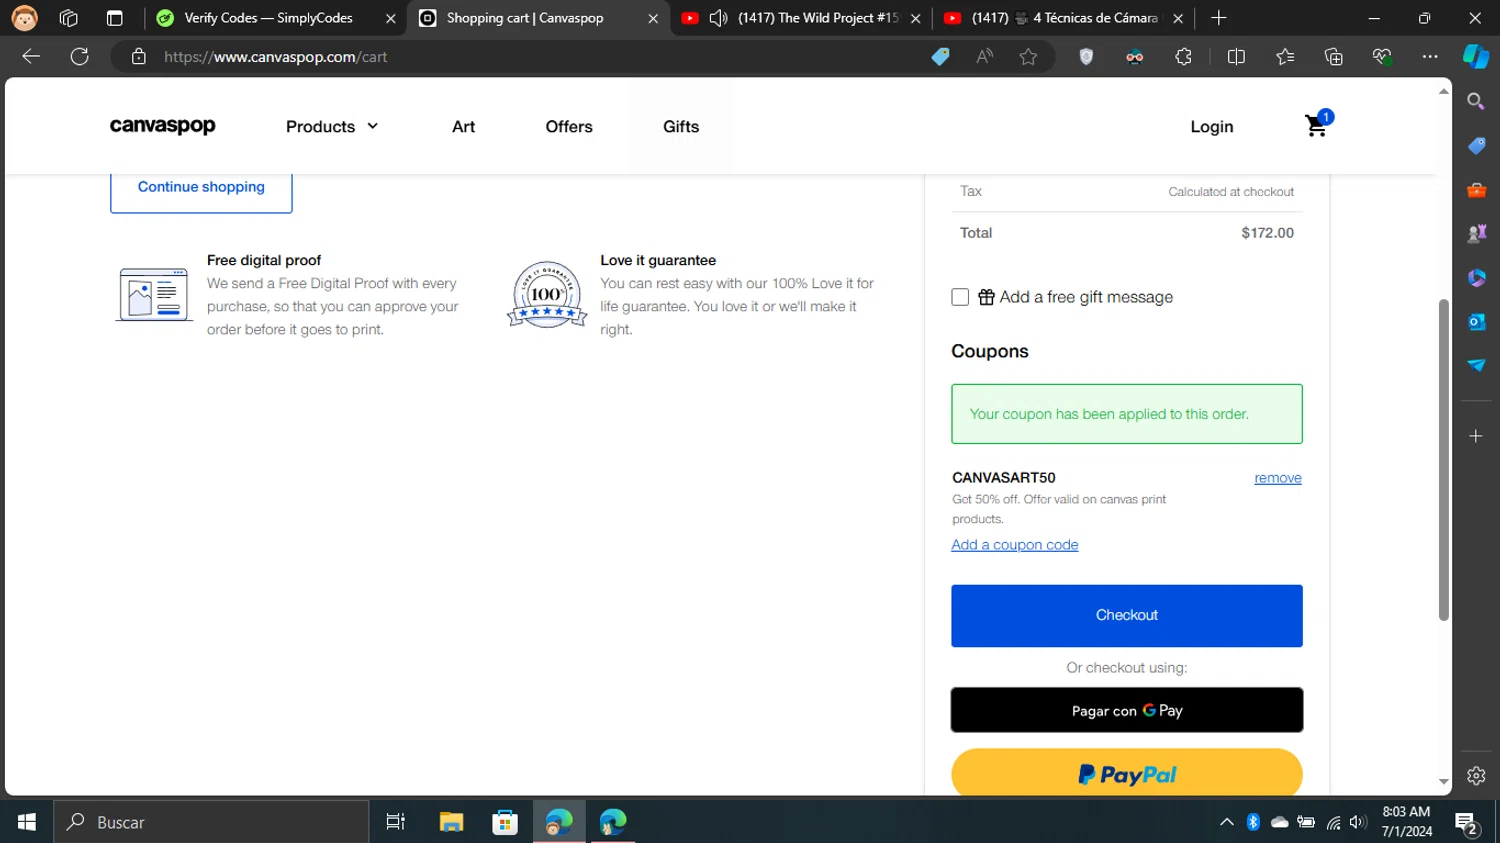Screen dimensions: 1500x843
Task: Click the browser back arrow
Action: point(31,57)
